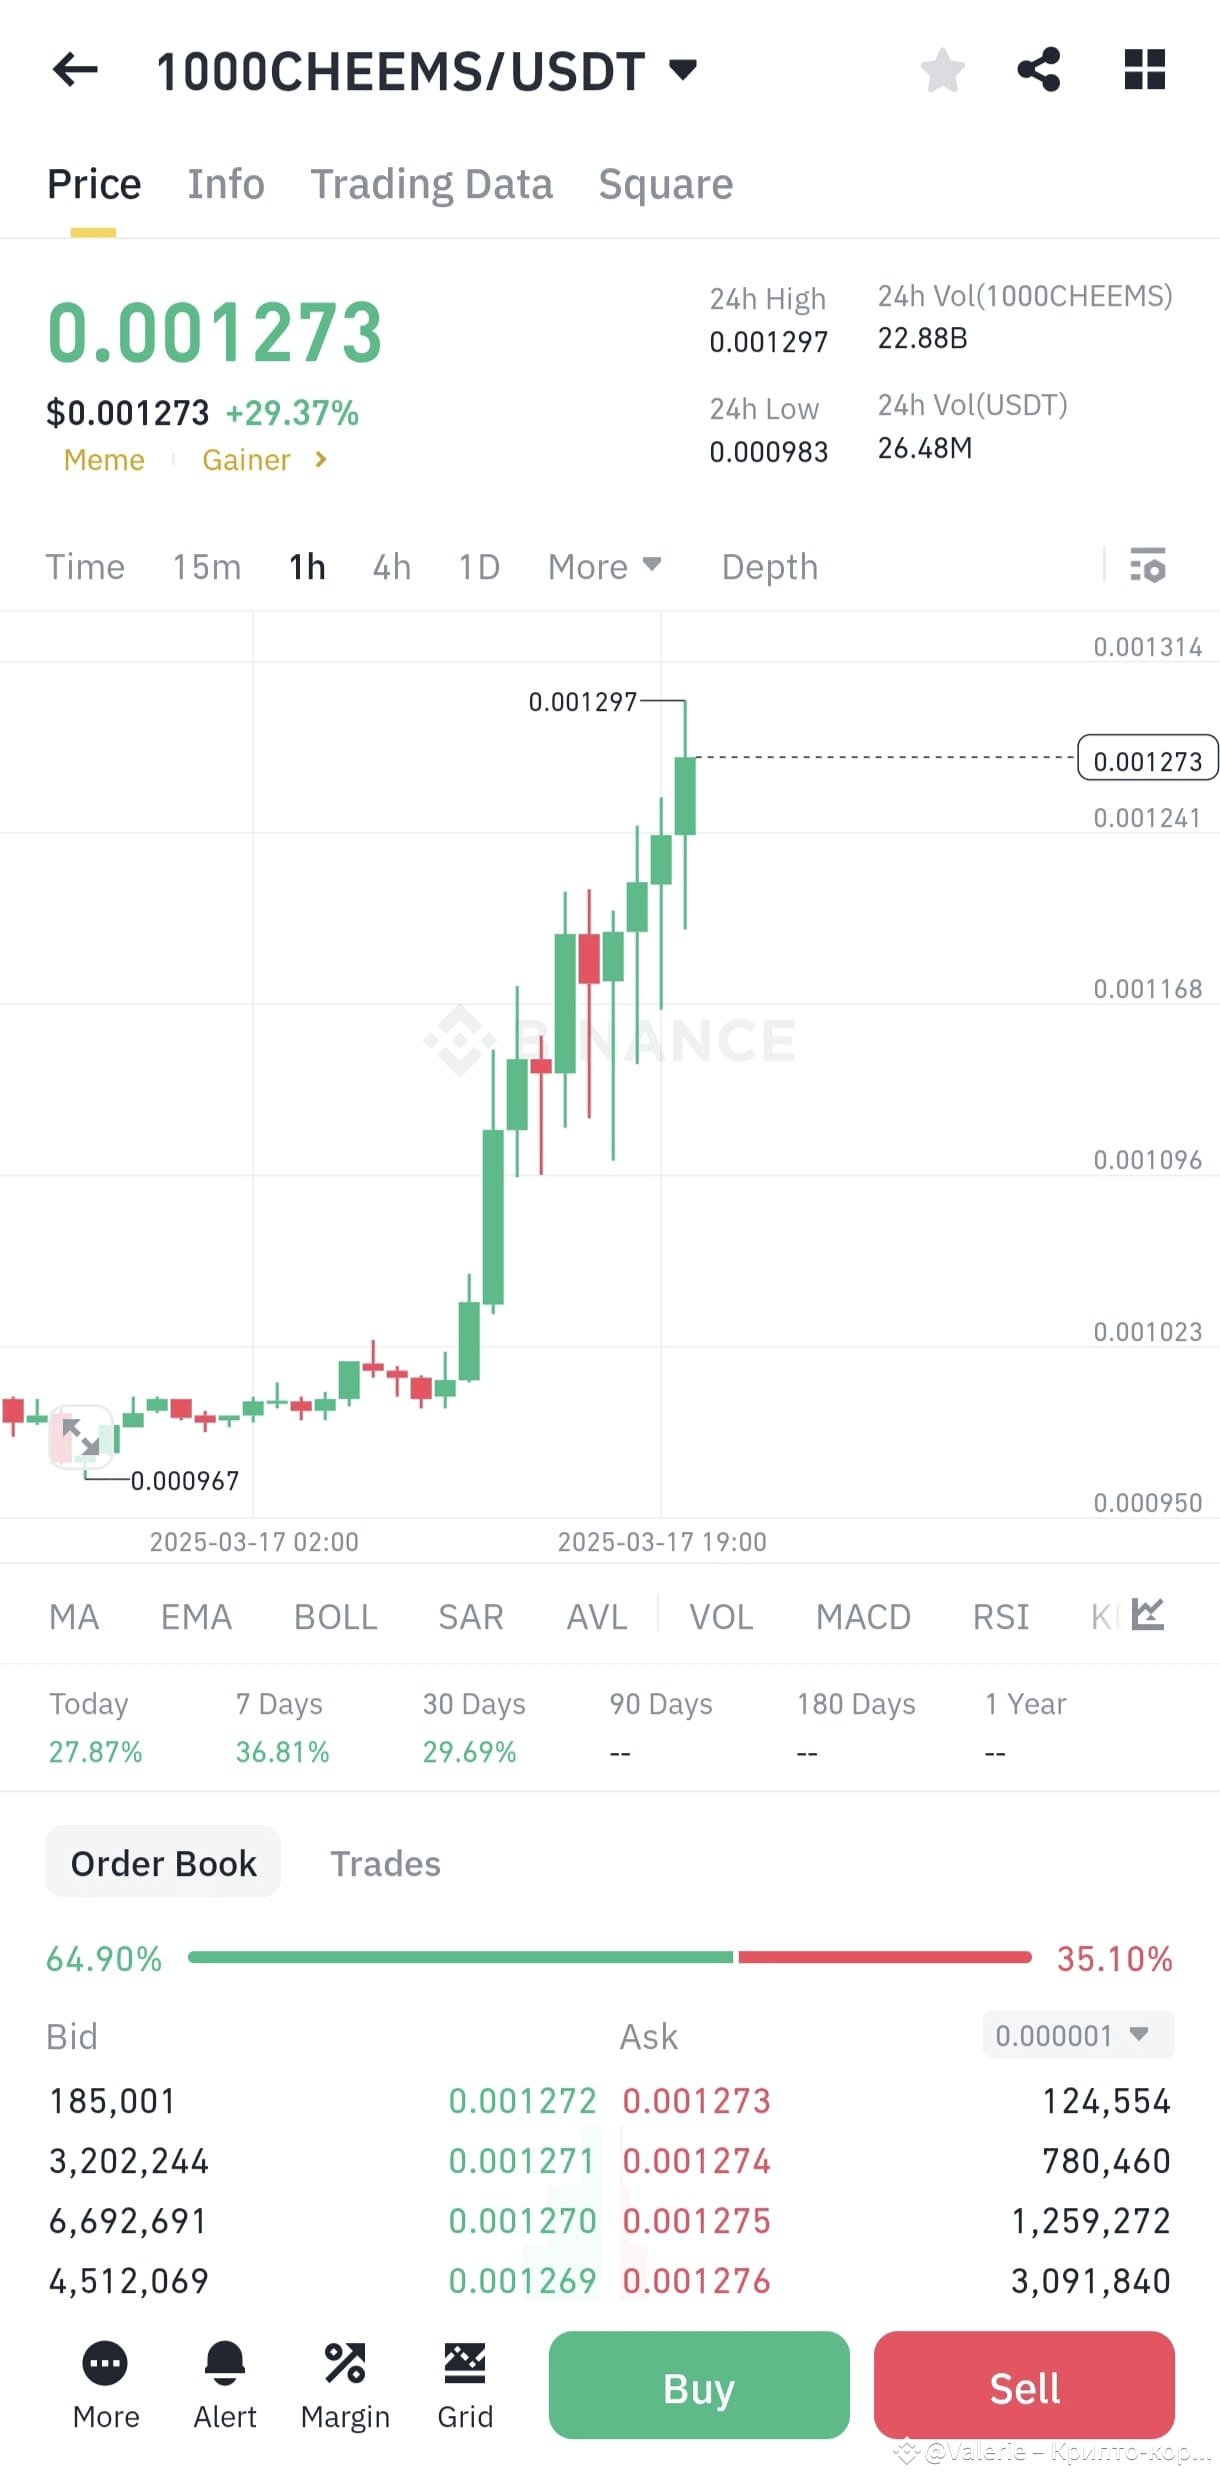This screenshot has height=2474, width=1220.
Task: Open the Gainer category link
Action: coord(248,459)
